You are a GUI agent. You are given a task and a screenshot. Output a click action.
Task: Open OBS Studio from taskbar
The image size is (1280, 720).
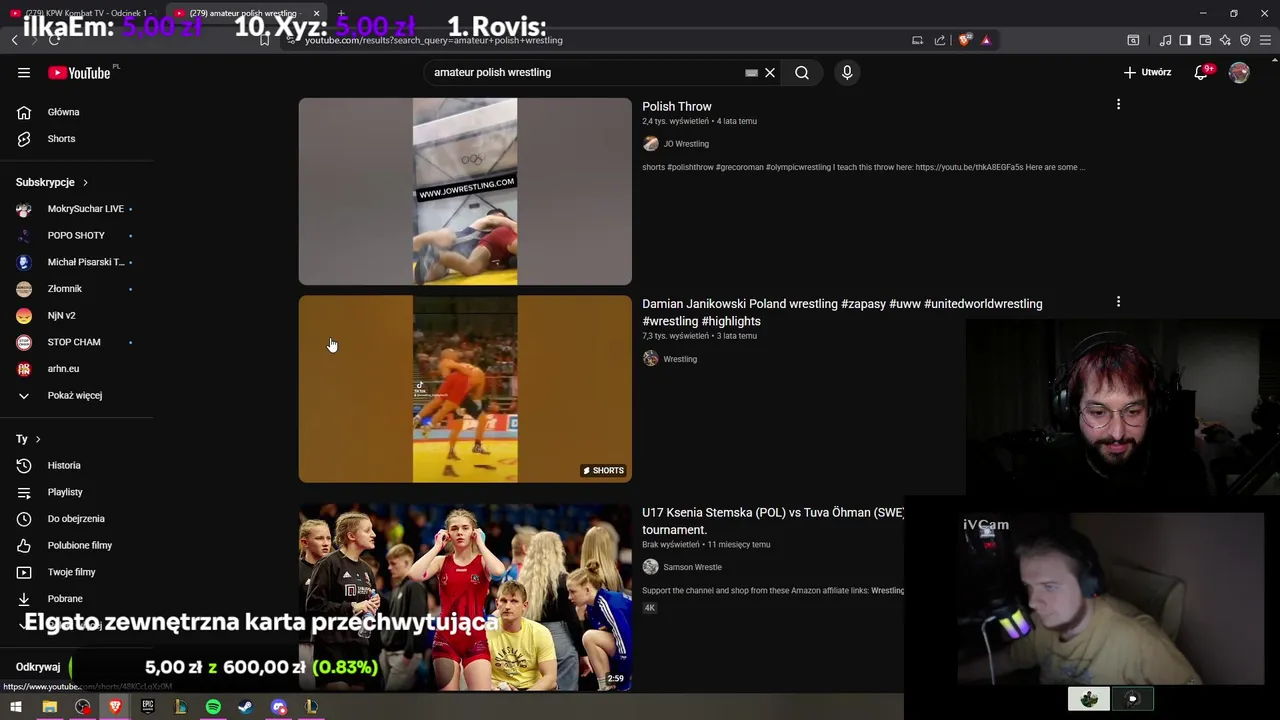pyautogui.click(x=83, y=707)
